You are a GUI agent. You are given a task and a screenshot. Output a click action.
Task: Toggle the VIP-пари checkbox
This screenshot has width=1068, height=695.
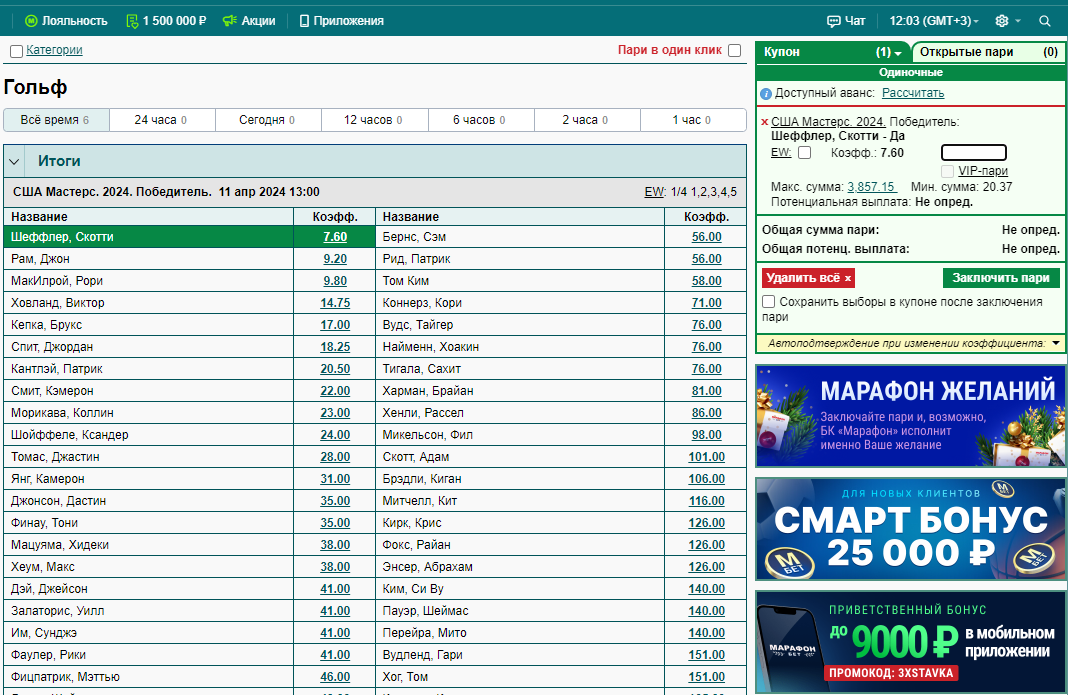[947, 171]
